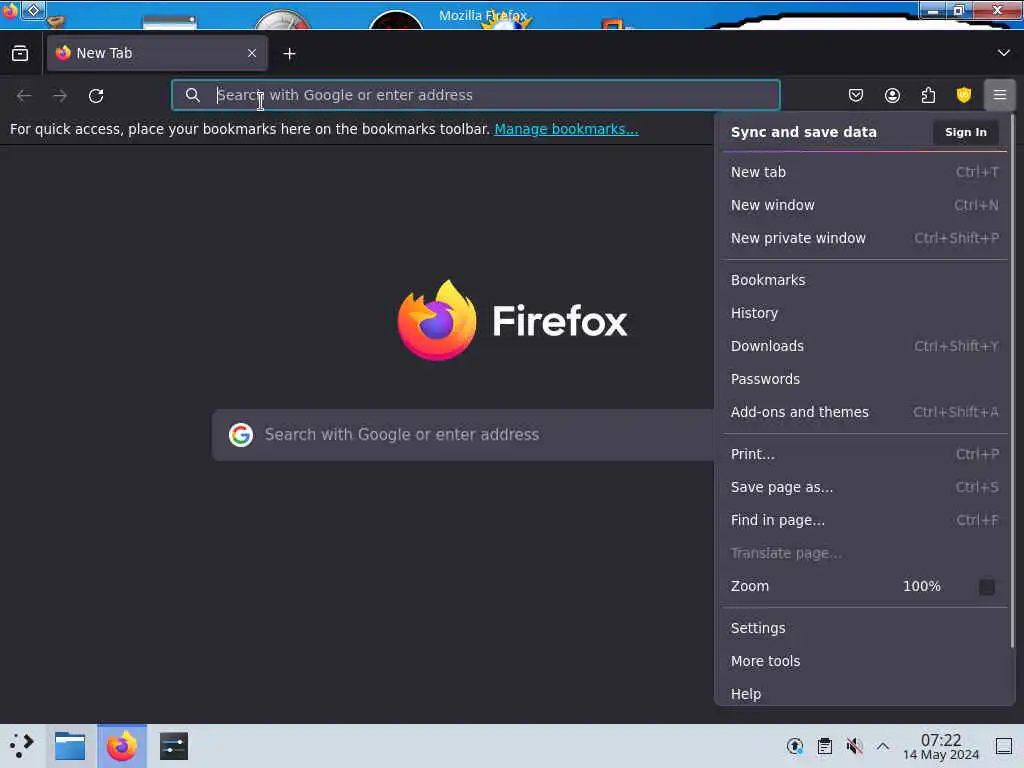1024x768 pixels.
Task: Click the Google logo in page search box
Action: pos(241,434)
